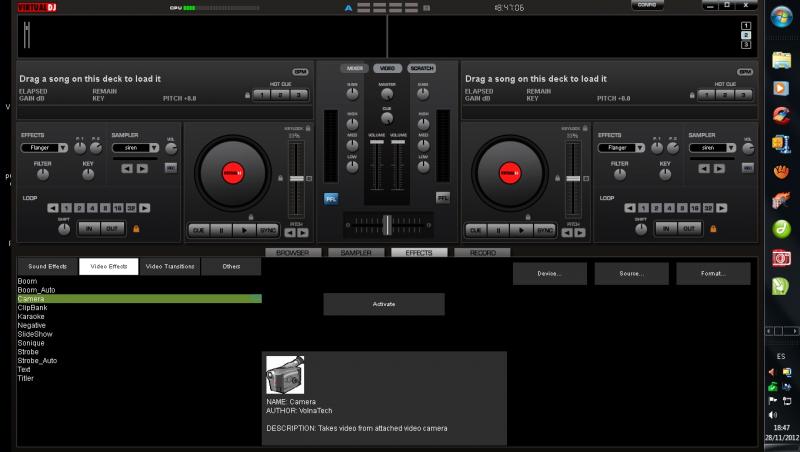Click the crossfader slider
The width and height of the screenshot is (800, 452).
pyautogui.click(x=387, y=225)
